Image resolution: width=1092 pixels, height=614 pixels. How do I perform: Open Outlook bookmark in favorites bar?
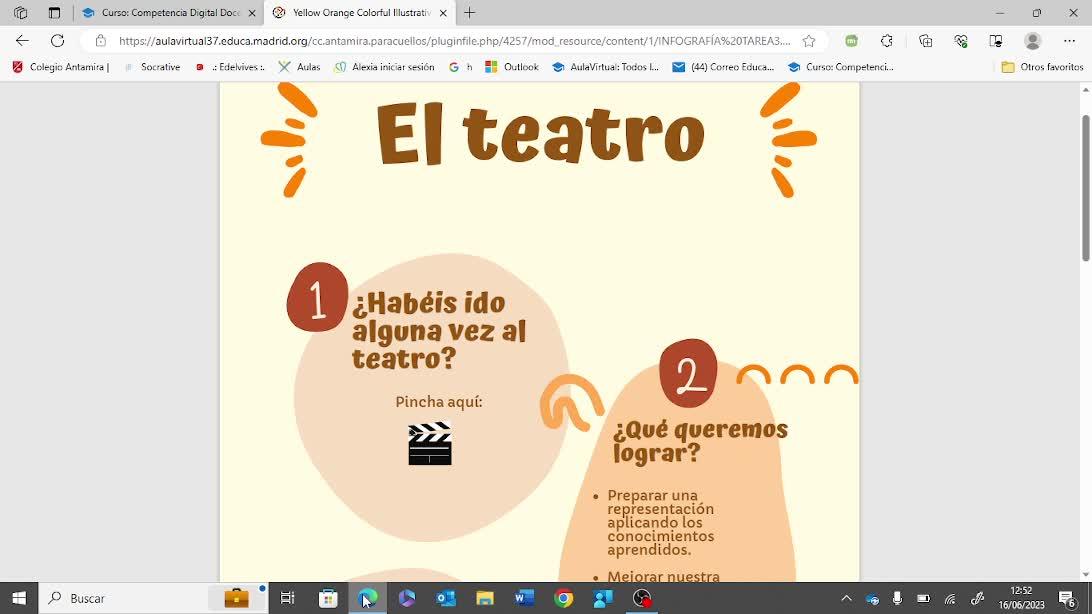tap(512, 67)
